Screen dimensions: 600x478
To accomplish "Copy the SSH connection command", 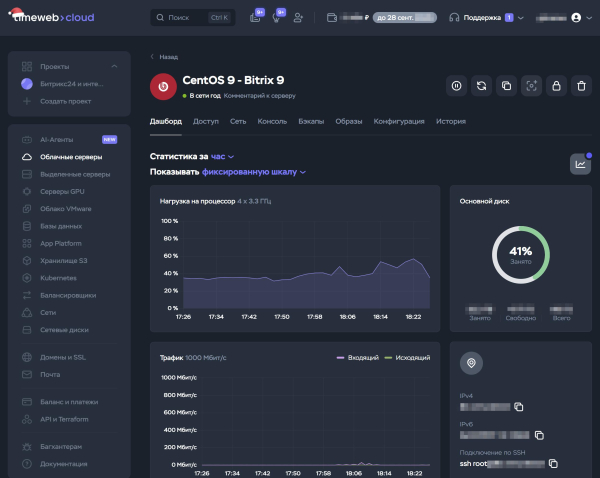I will pos(553,464).
